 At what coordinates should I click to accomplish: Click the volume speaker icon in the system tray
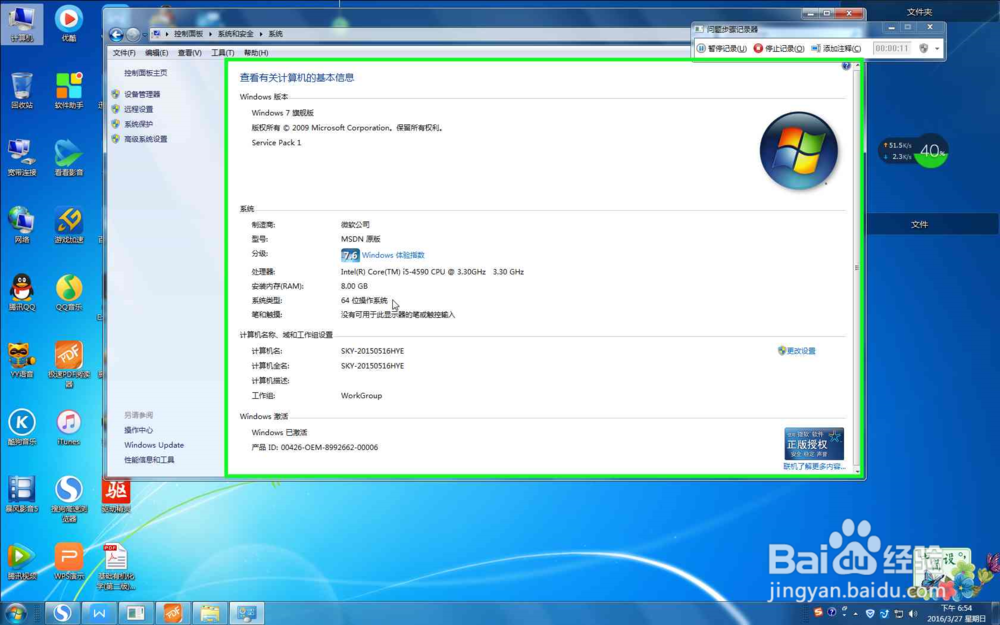(913, 614)
